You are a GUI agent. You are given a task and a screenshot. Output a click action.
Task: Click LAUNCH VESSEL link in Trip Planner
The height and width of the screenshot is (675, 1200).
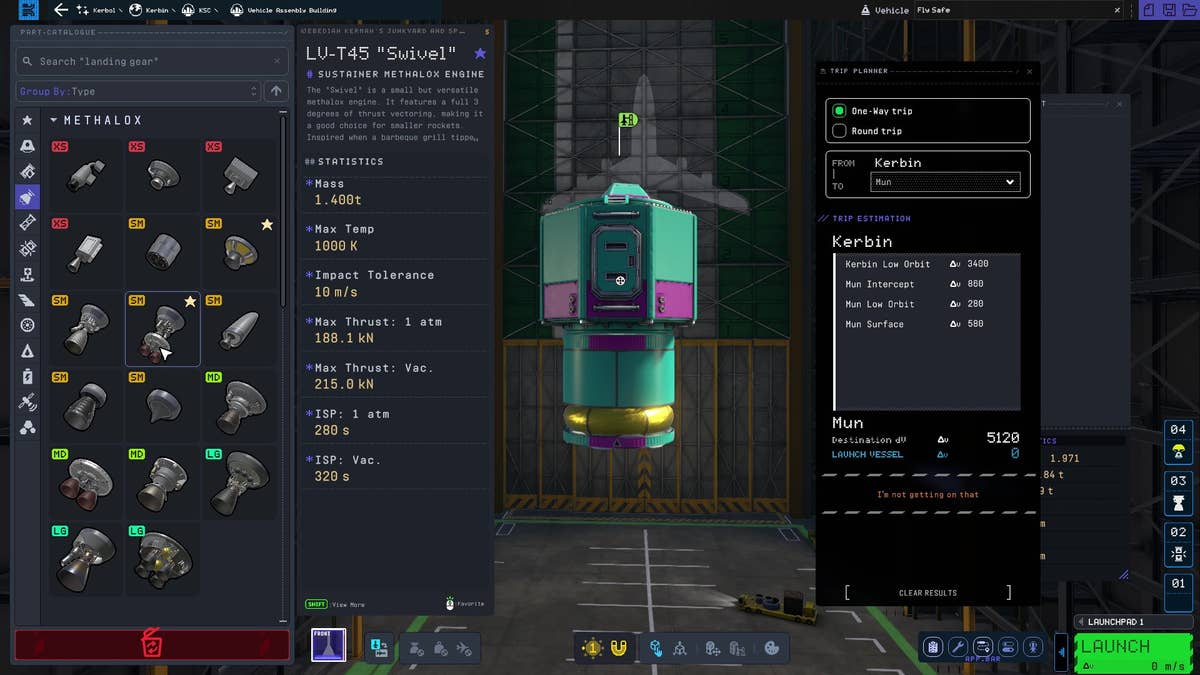(x=867, y=454)
